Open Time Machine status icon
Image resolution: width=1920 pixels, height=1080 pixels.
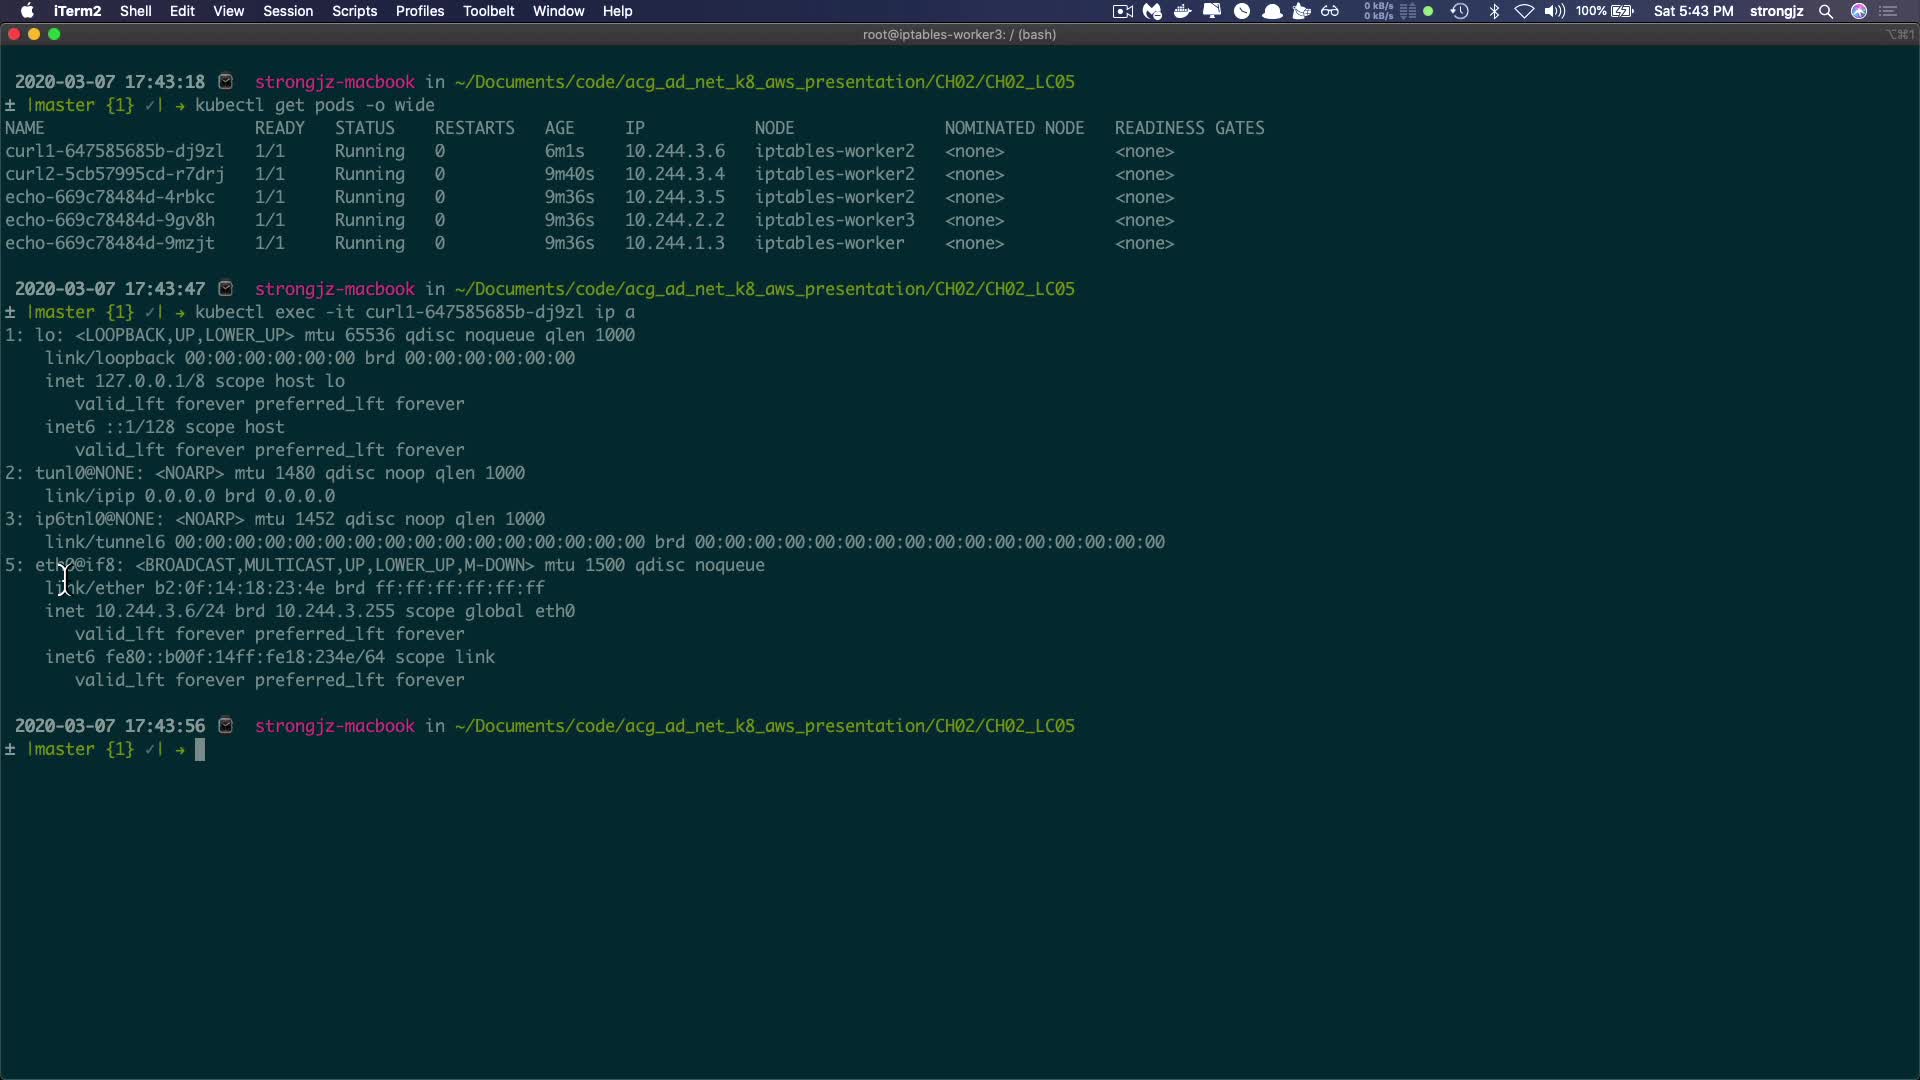tap(1459, 11)
